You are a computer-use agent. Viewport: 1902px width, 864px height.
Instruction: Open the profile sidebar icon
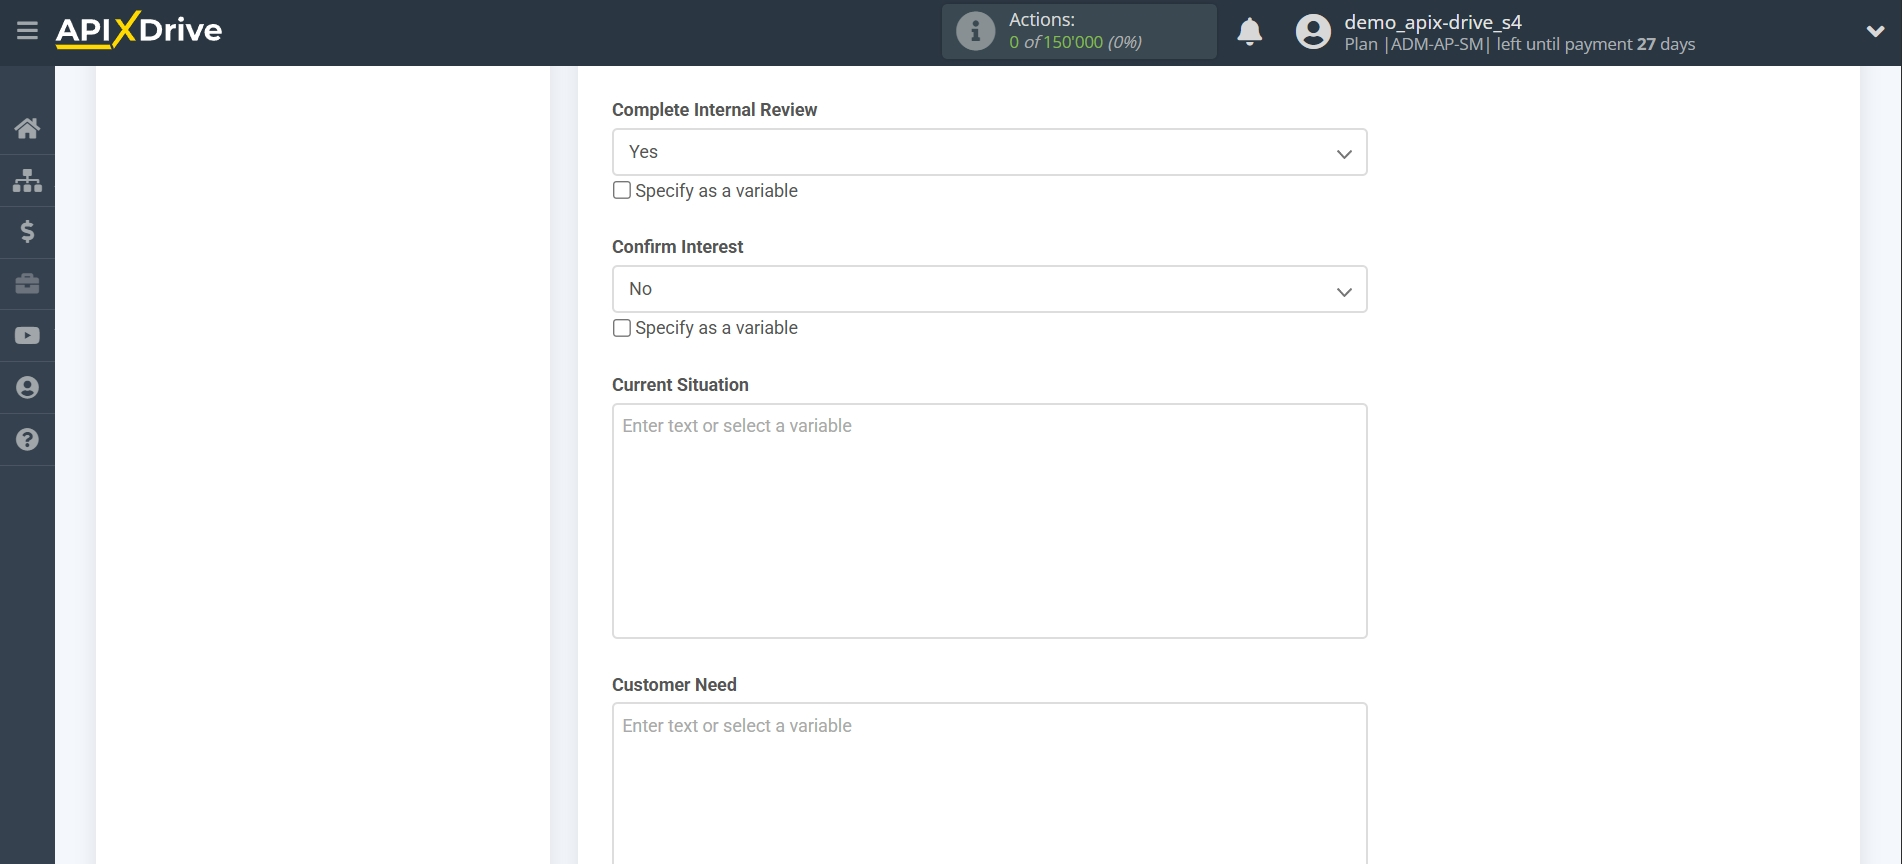click(x=27, y=388)
